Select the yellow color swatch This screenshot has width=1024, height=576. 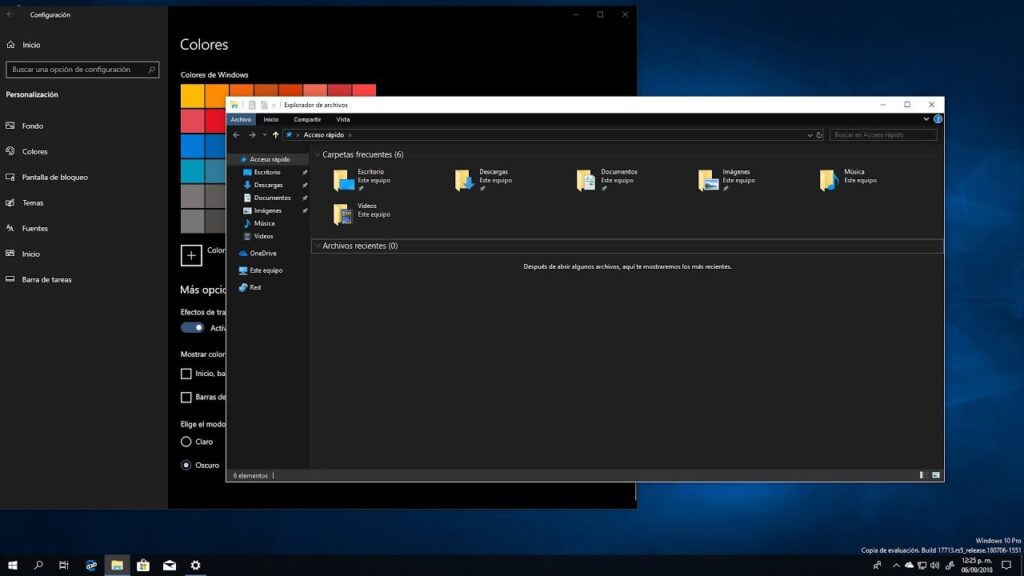point(192,95)
